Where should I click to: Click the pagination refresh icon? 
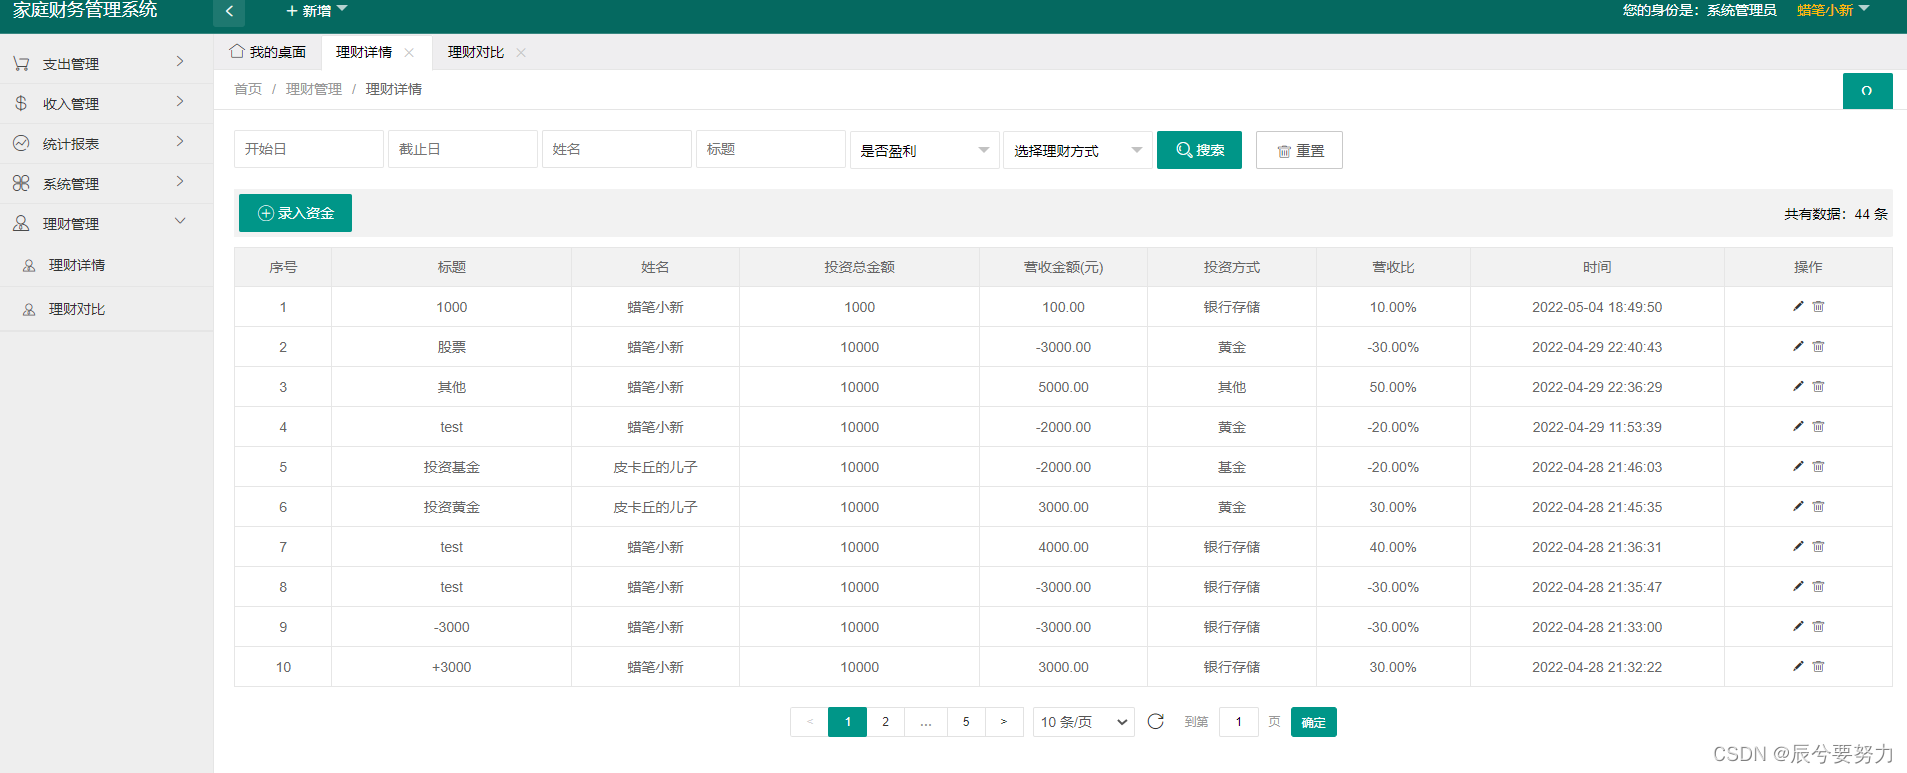click(1156, 721)
